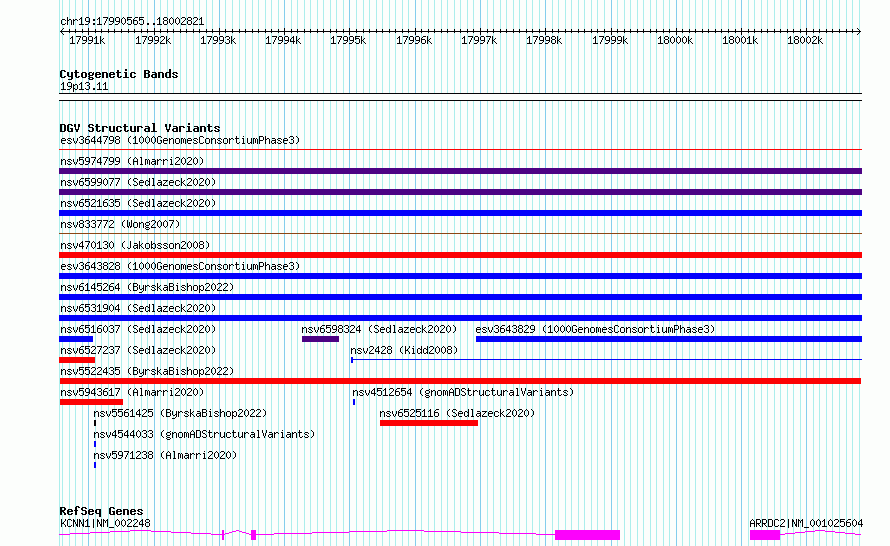Click the 17998k ruler tick label
Screen dimensions: 890x546
(544, 40)
